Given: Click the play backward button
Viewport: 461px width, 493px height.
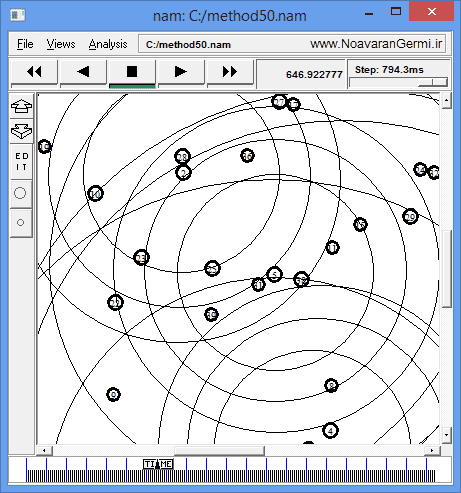Looking at the screenshot, I should (83, 71).
